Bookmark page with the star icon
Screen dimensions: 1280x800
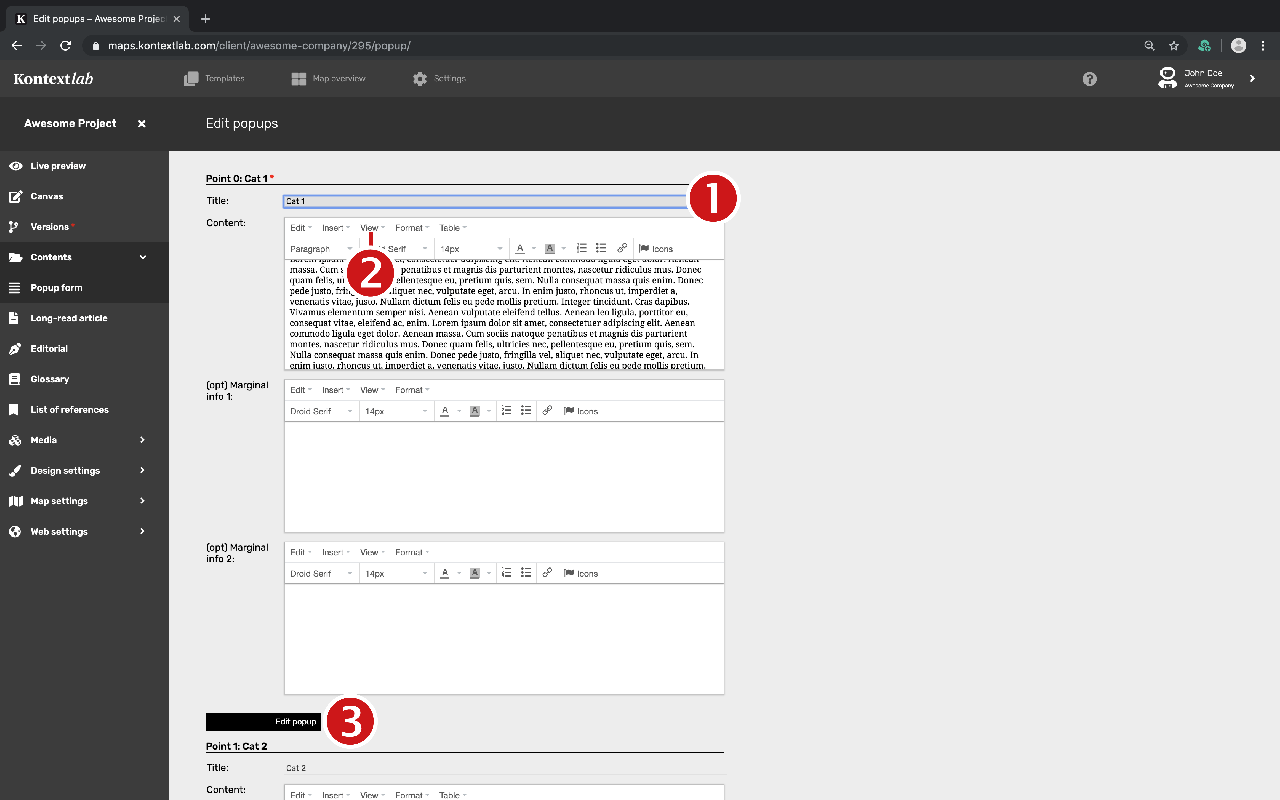click(1174, 45)
